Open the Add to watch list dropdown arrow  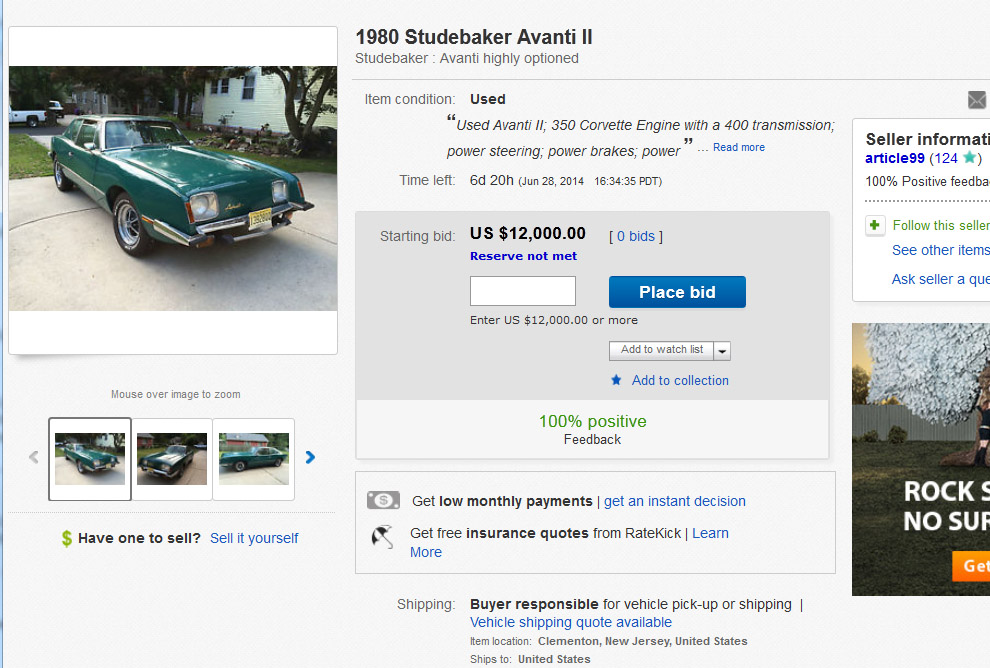click(722, 351)
